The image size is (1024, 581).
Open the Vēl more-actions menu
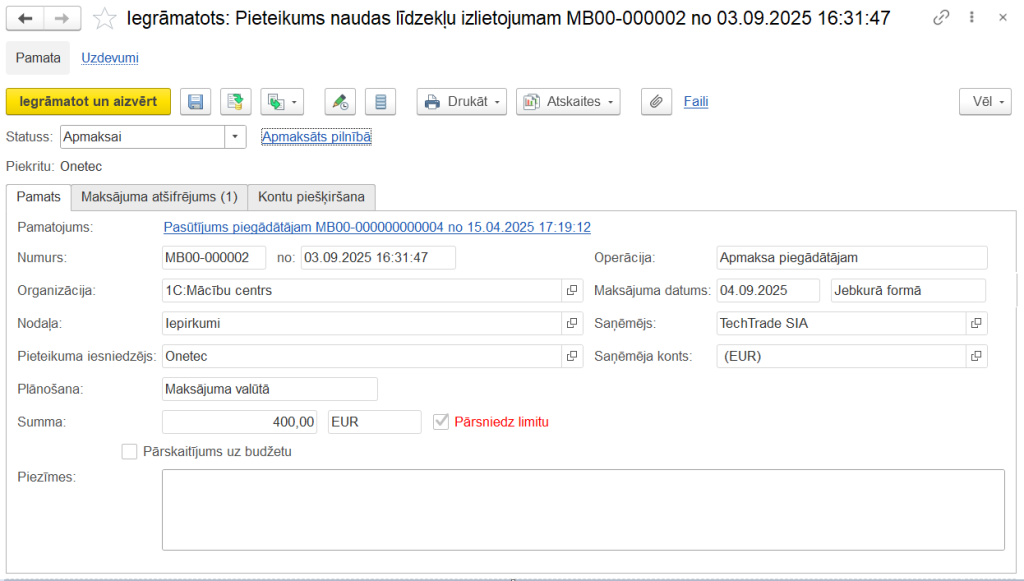pos(985,101)
